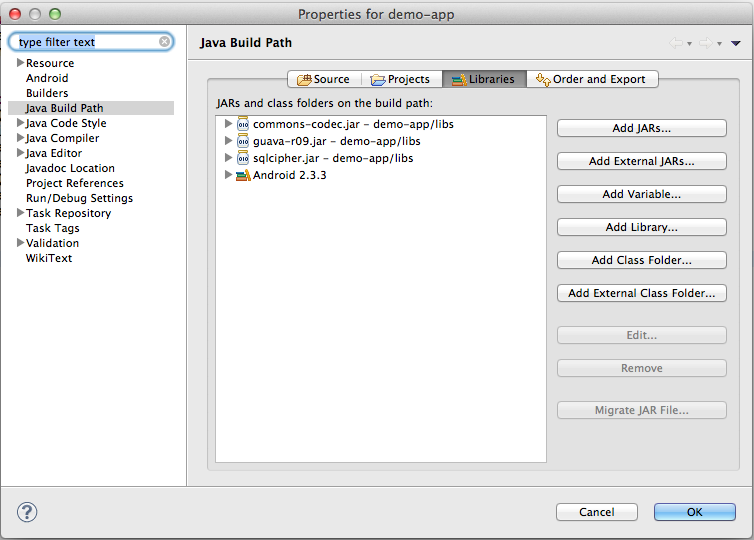Click the help question mark icon
This screenshot has width=754, height=540.
27,512
